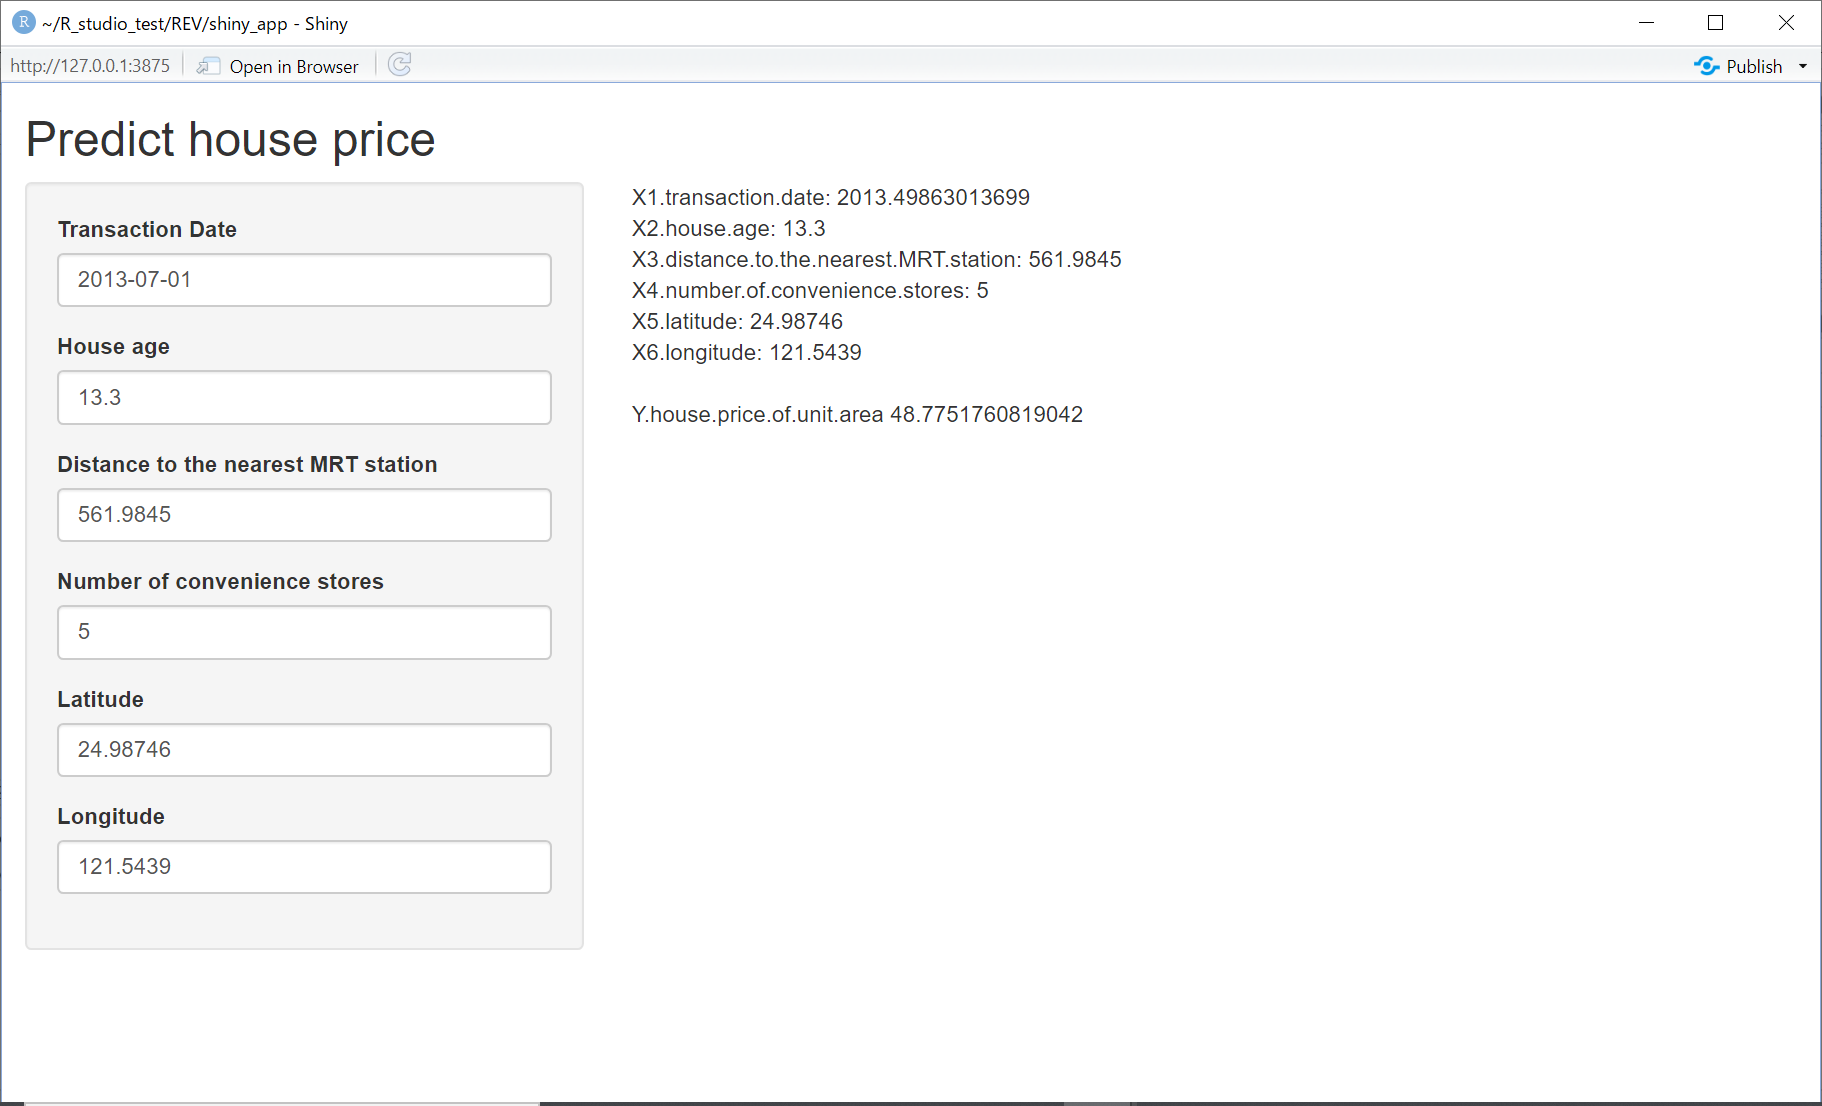This screenshot has width=1822, height=1106.
Task: Select the X1.transaction.date output line
Action: pos(831,198)
